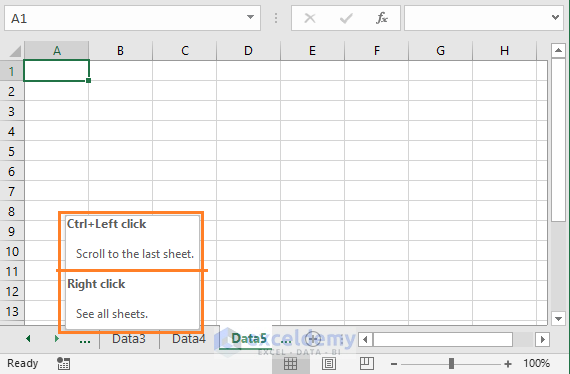The image size is (570, 374).
Task: Select column C header
Action: coord(185,51)
